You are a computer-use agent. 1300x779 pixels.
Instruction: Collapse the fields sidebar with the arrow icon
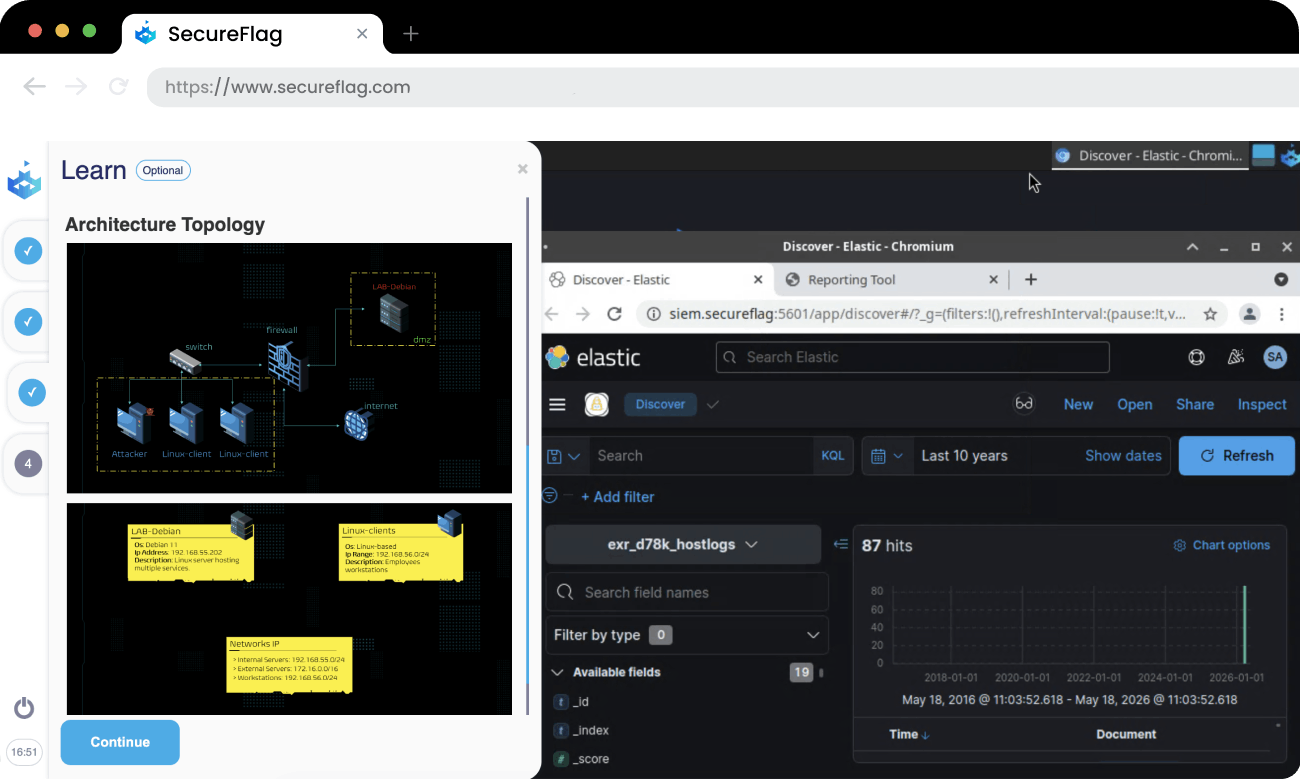pyautogui.click(x=841, y=545)
